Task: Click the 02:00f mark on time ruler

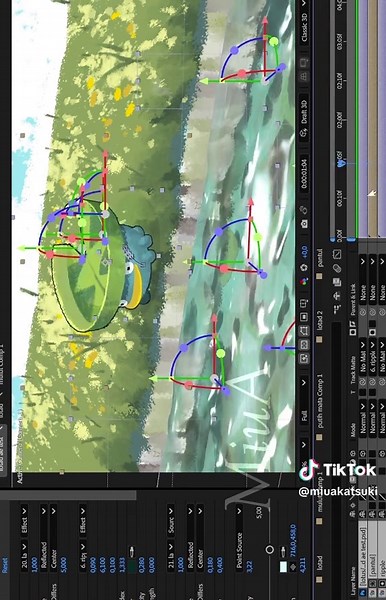Action: [x=340, y=122]
